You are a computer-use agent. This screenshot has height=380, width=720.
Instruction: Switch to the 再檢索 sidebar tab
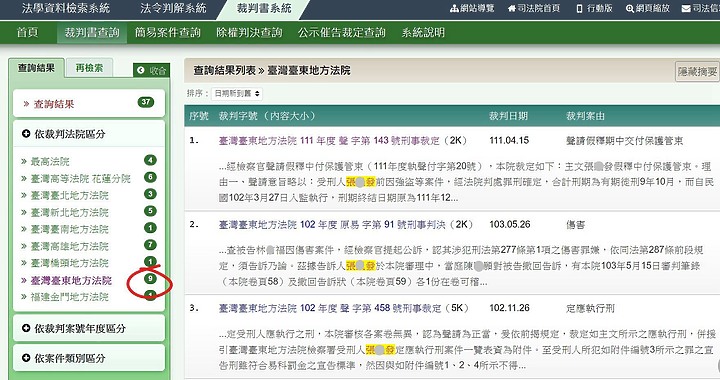pyautogui.click(x=89, y=68)
